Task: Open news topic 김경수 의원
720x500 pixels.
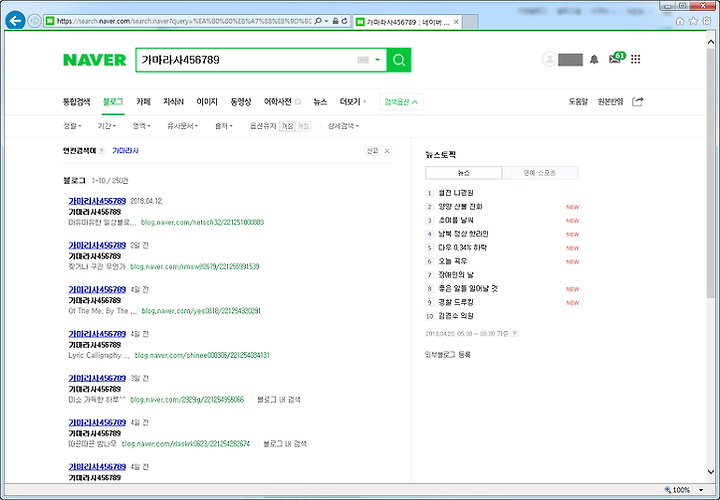Action: click(456, 316)
